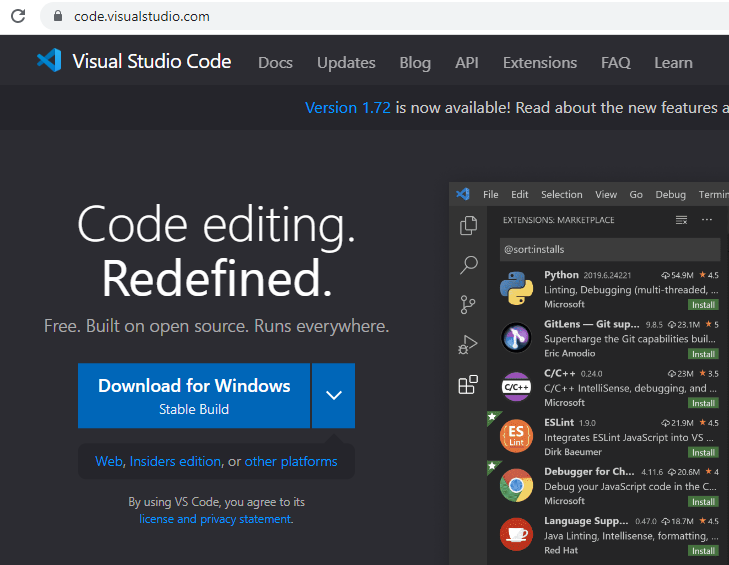Open the API navigation item
Viewport: 729px width, 565px height.
point(467,62)
